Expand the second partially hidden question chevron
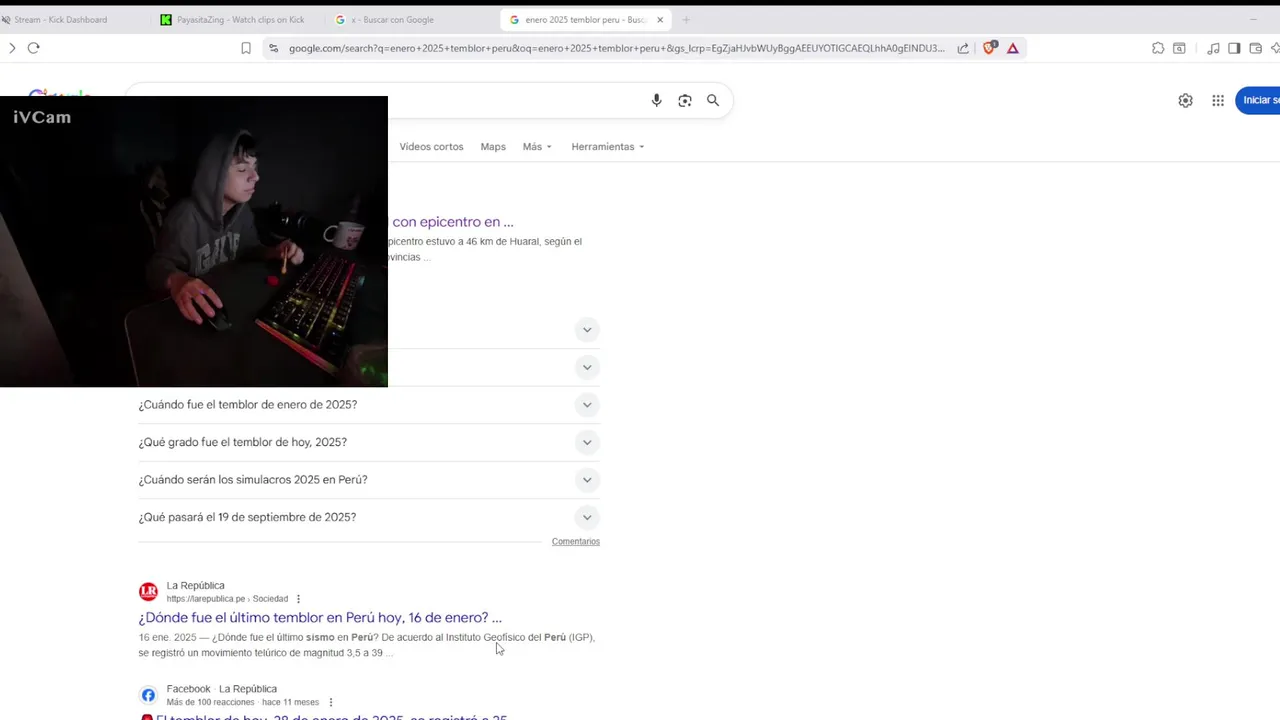The width and height of the screenshot is (1280, 720). click(x=587, y=367)
